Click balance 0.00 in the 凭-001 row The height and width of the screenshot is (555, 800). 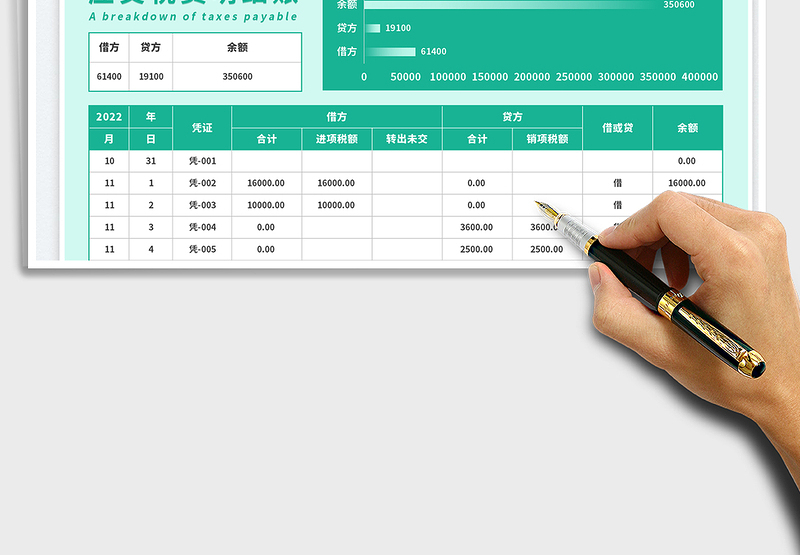(x=687, y=161)
